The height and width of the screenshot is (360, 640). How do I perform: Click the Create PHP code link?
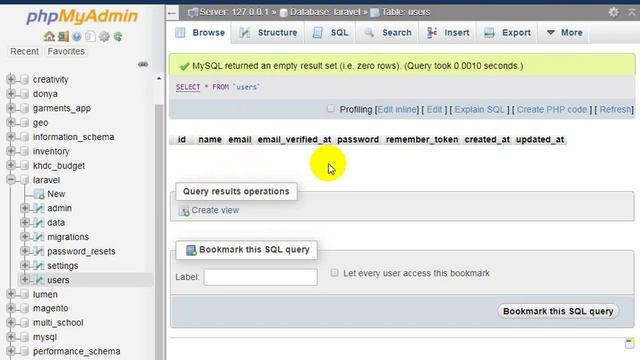point(552,109)
